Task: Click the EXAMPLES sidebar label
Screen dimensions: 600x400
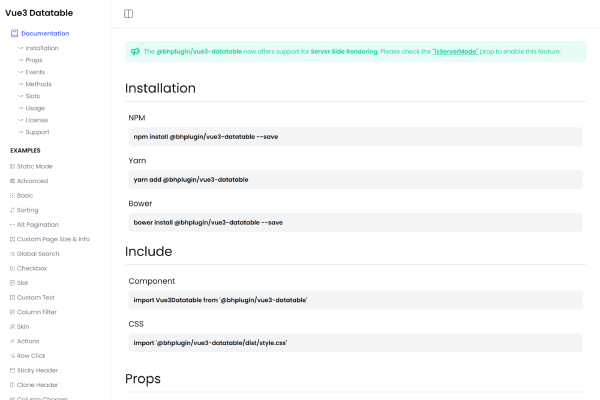Action: click(25, 150)
